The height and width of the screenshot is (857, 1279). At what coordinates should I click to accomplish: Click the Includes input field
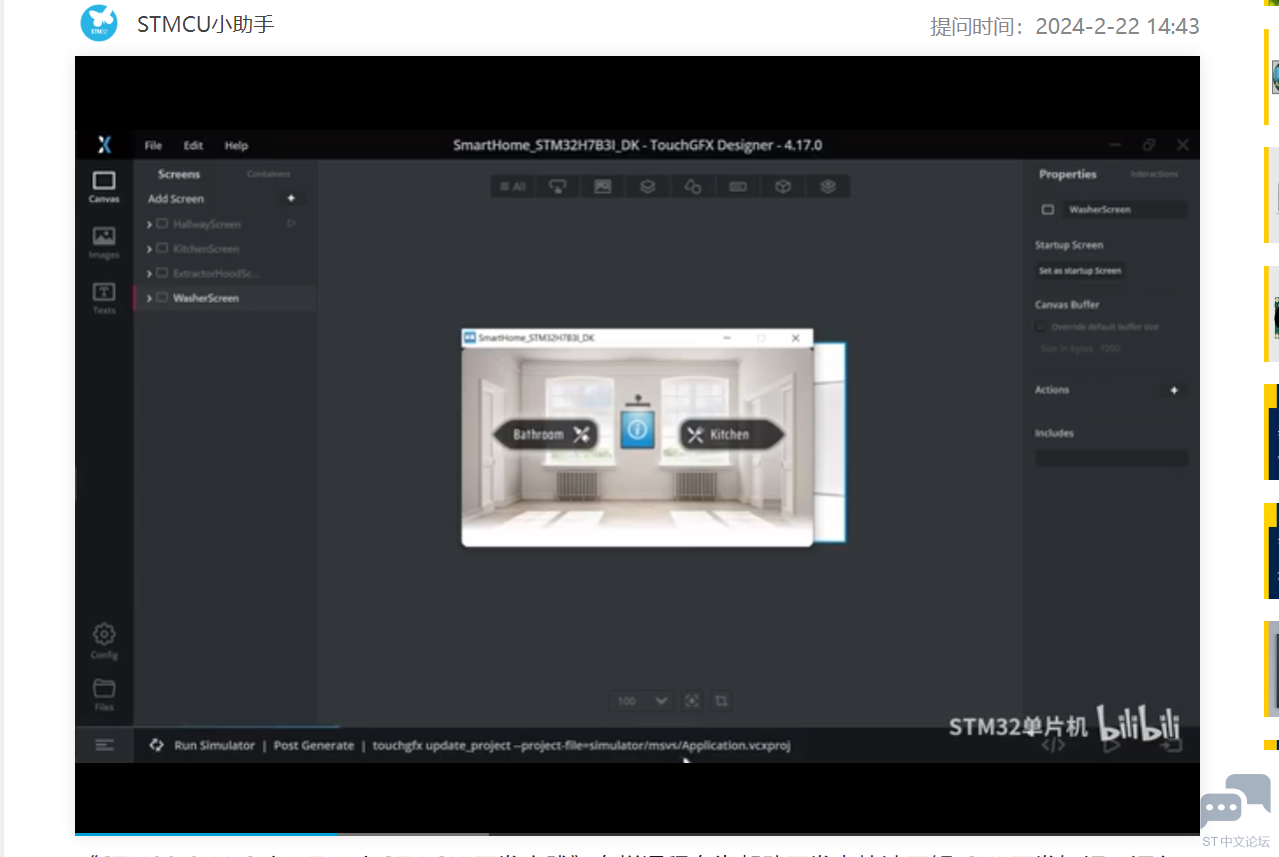coord(1112,458)
